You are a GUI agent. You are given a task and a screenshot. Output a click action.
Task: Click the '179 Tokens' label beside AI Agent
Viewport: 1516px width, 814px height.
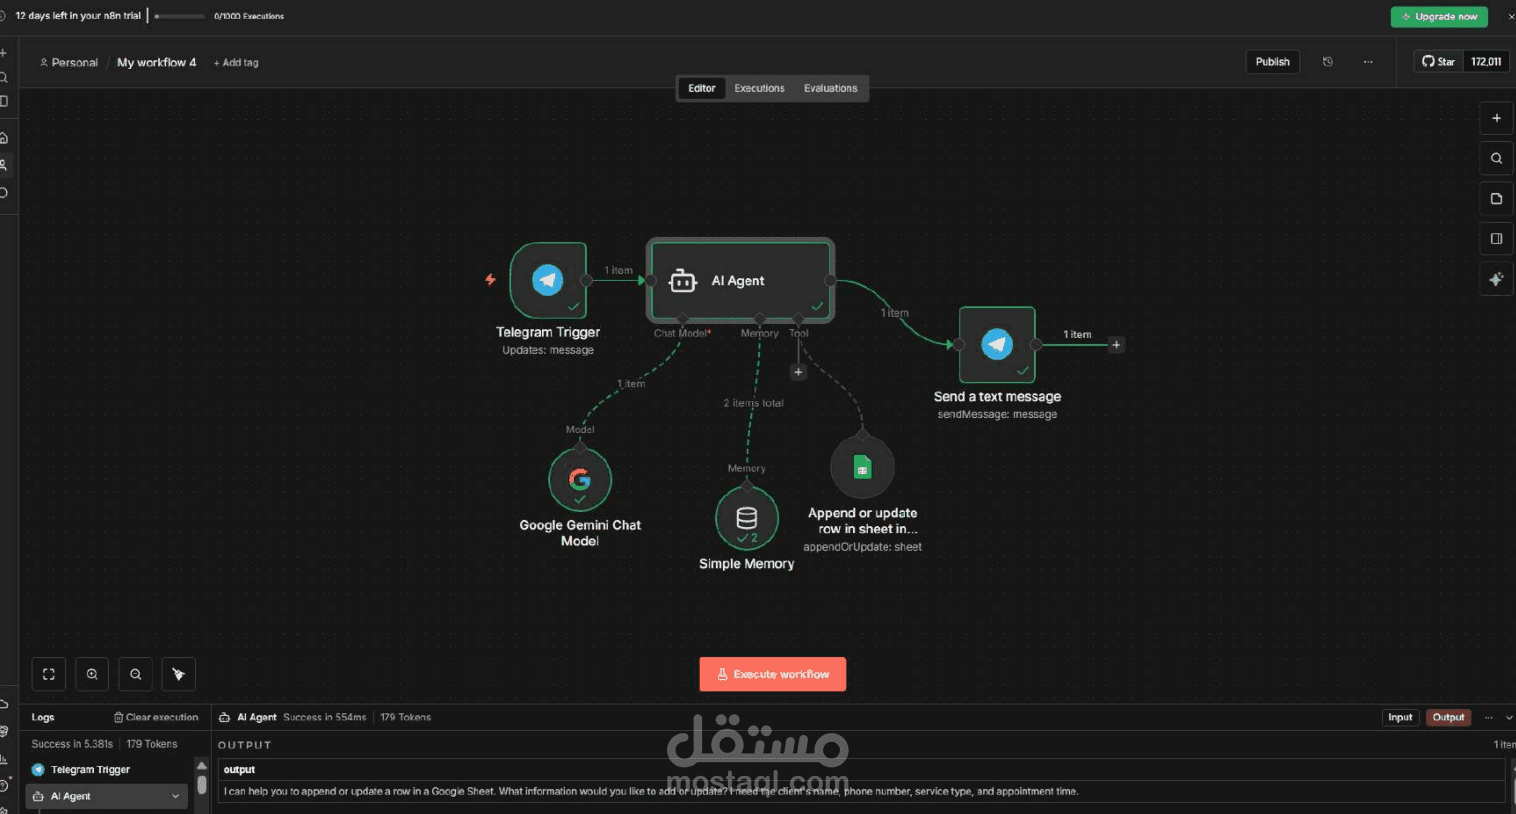[405, 717]
